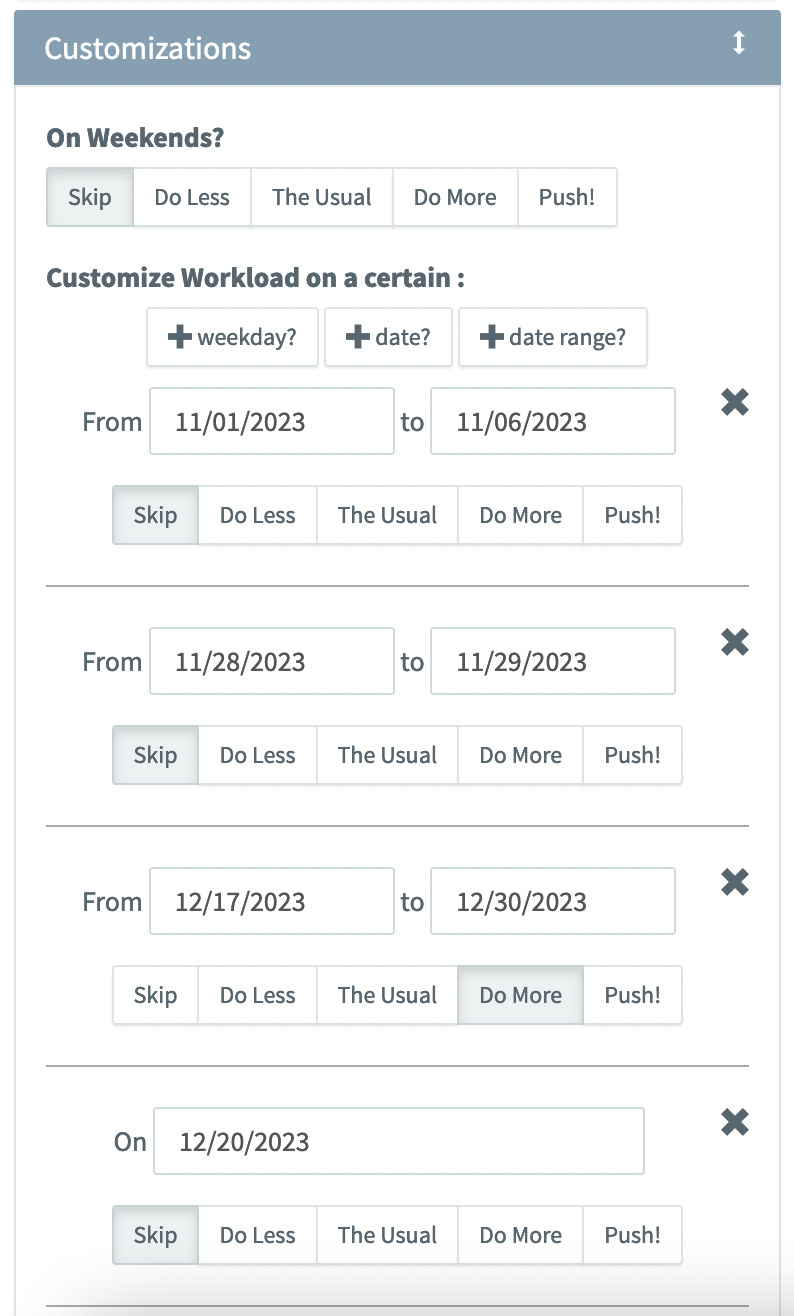Edit the 11/06/2023 end date

pos(552,421)
